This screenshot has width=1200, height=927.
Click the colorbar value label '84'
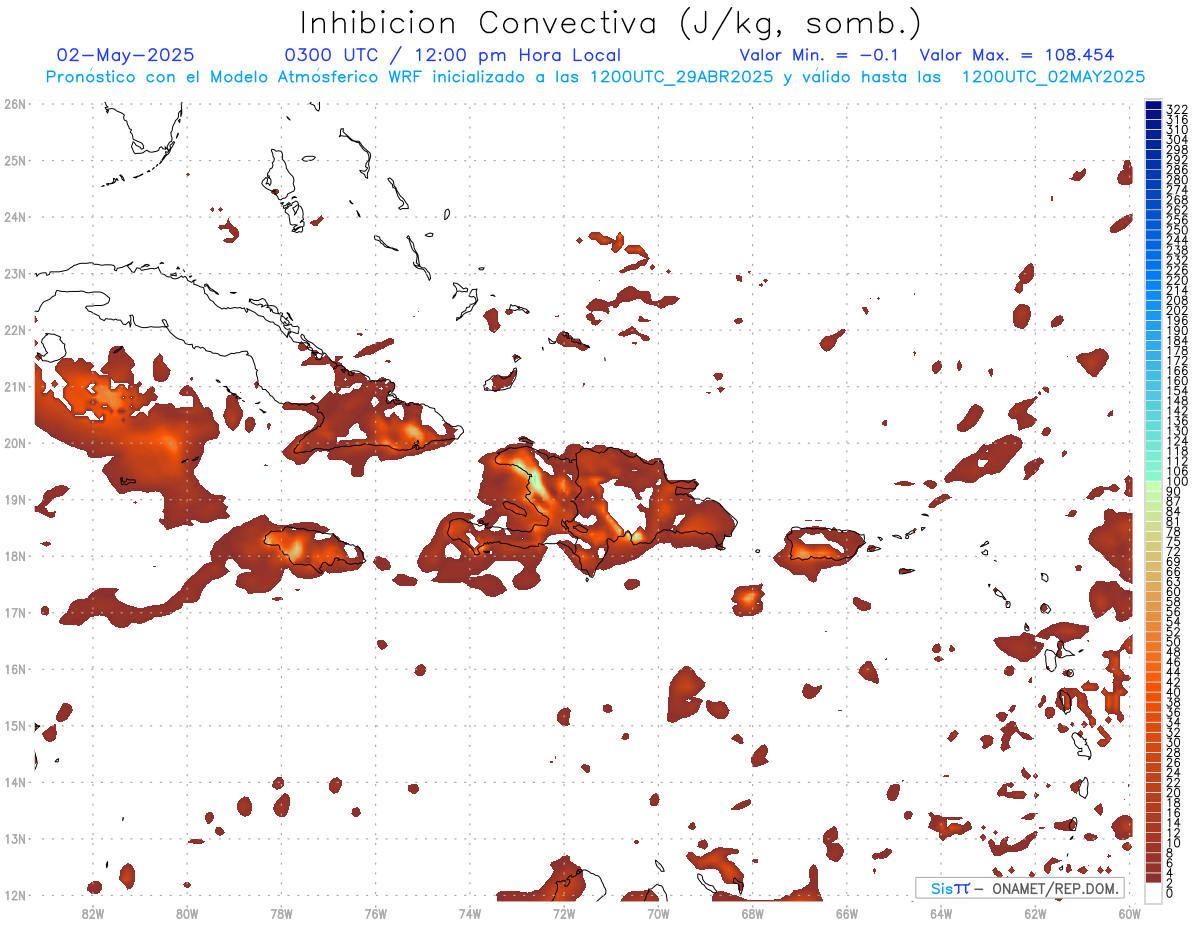1174,512
